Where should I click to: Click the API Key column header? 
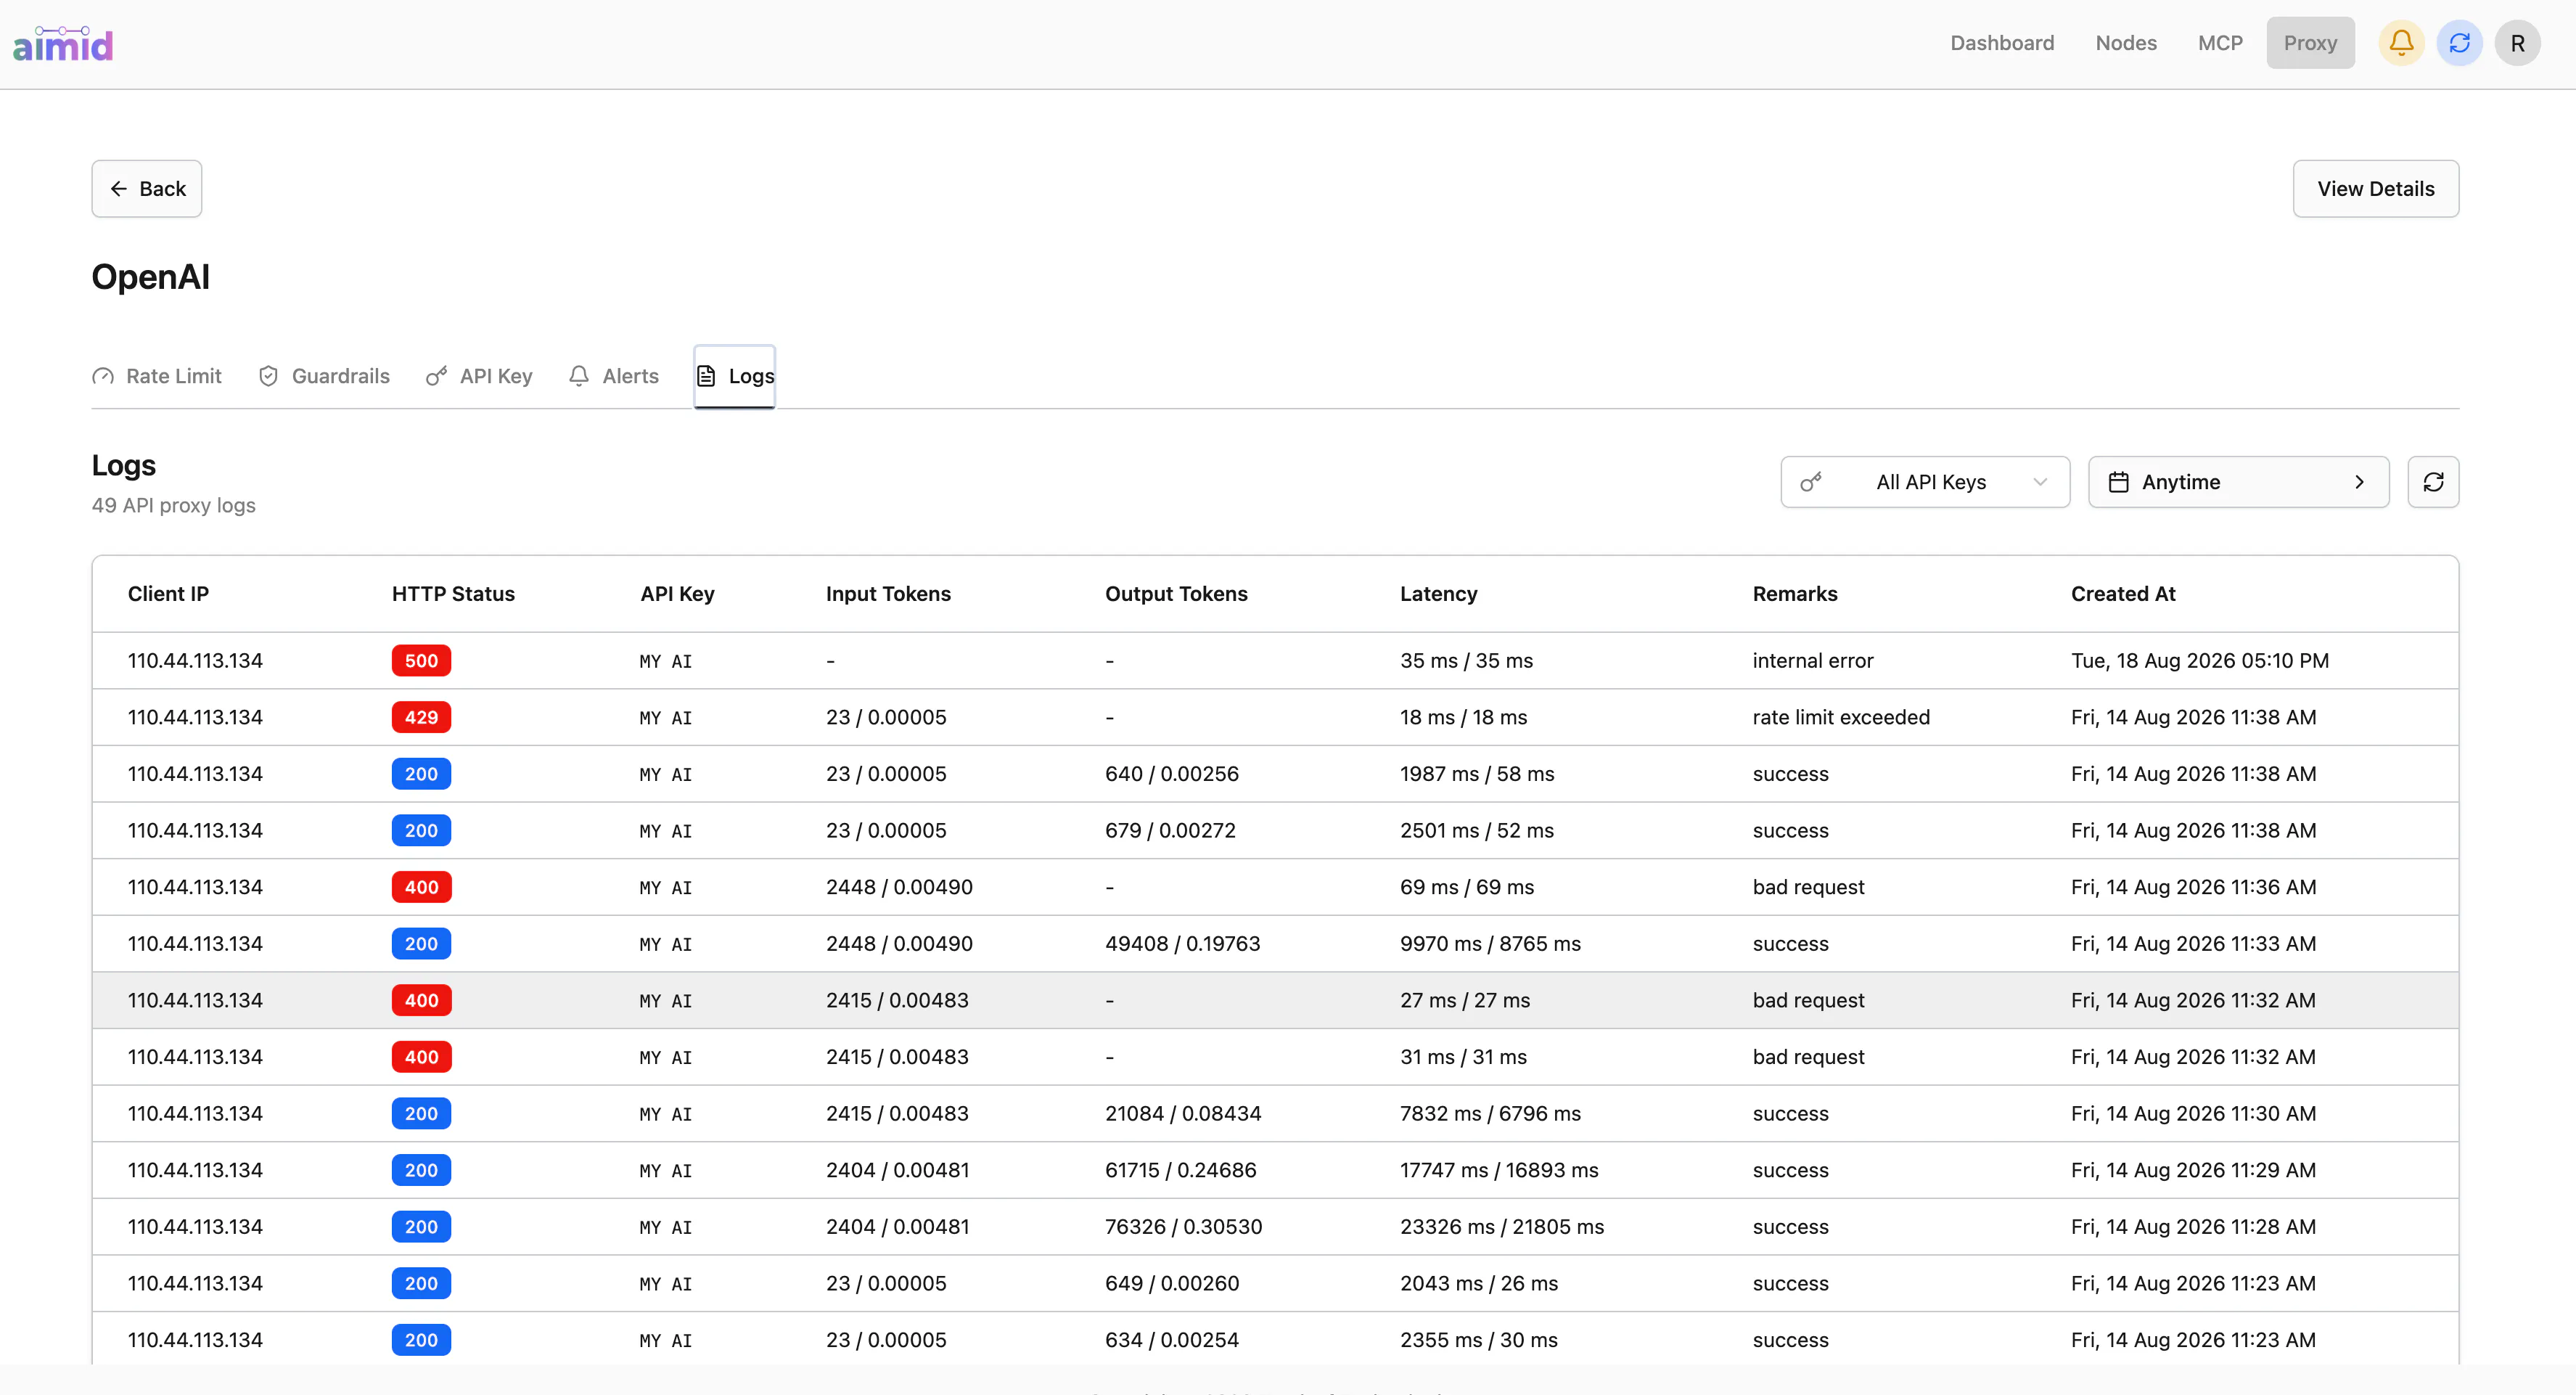click(677, 594)
